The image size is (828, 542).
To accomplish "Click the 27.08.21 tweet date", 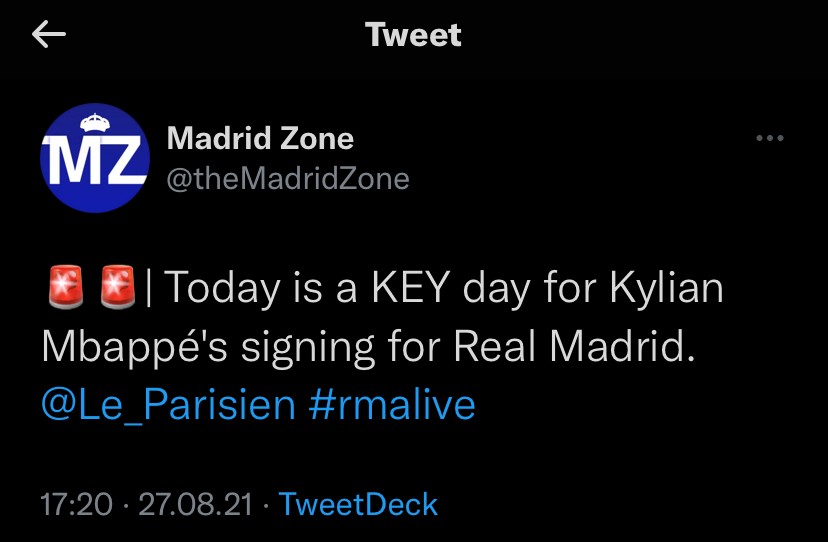I will pyautogui.click(x=195, y=504).
